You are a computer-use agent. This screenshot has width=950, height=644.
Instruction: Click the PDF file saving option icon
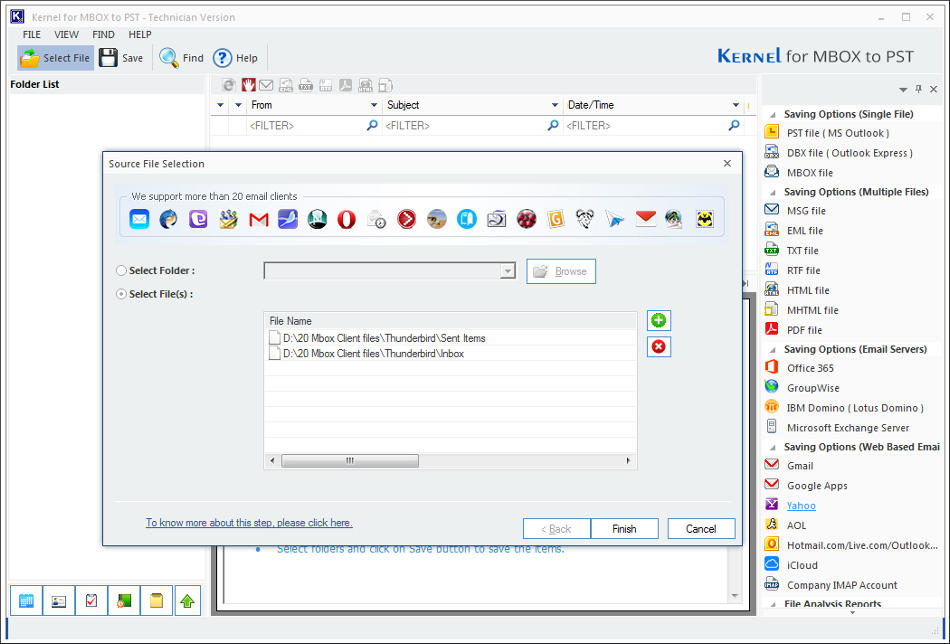[770, 330]
